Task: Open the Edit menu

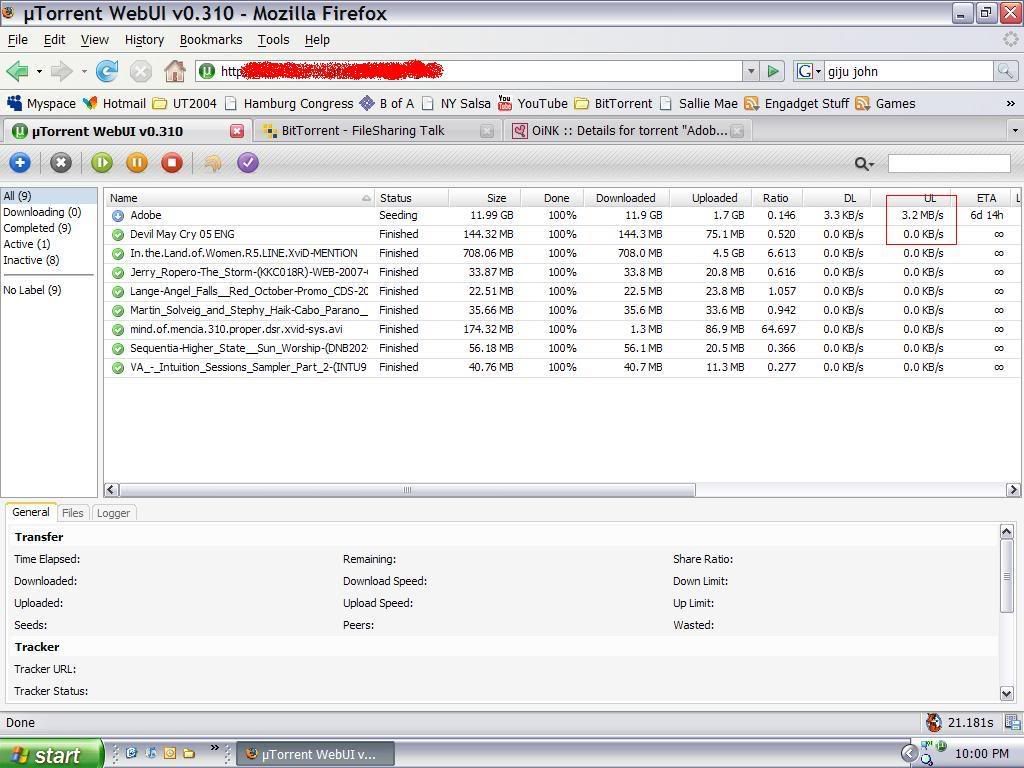Action: pos(54,40)
